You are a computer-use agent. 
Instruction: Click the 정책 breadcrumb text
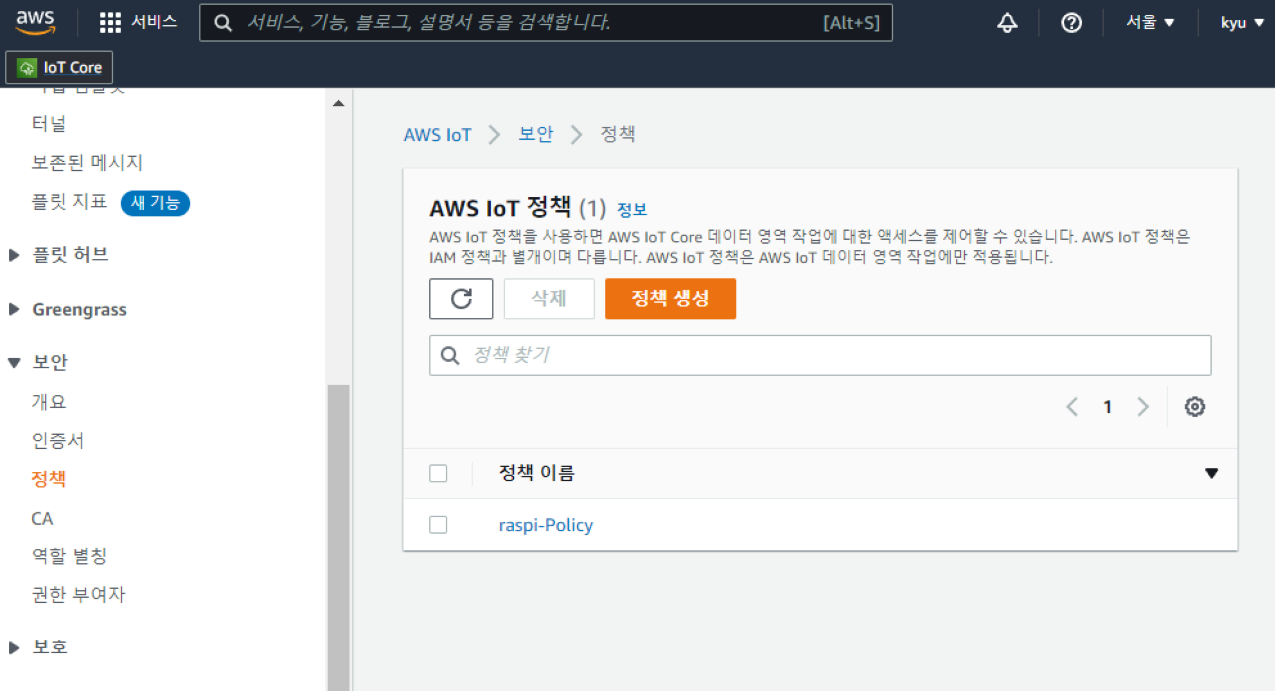tap(618, 134)
